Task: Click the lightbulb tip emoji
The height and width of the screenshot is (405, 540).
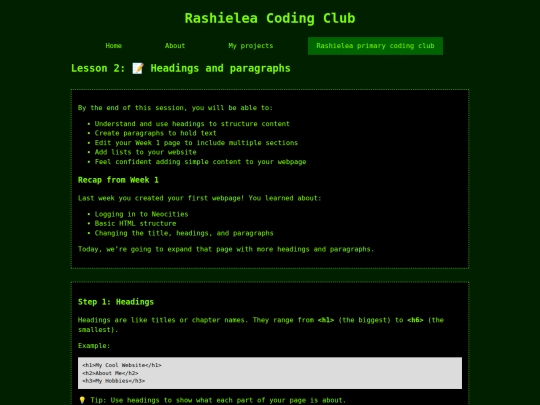Action: pyautogui.click(x=82, y=400)
